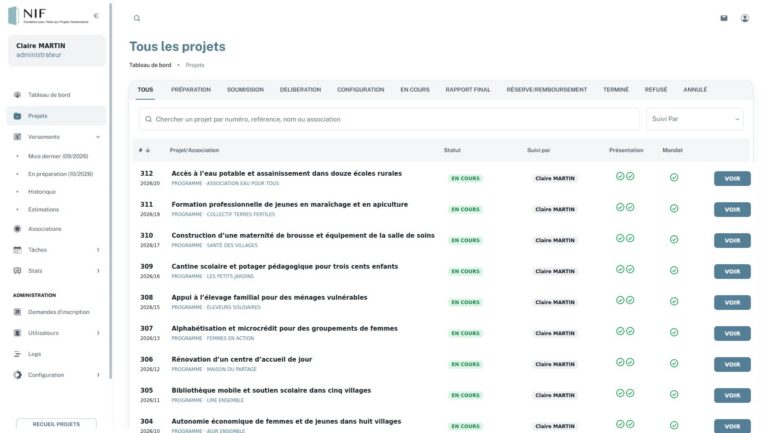Click project title Rénovation d'un centre d'accueil de jour
The width and height of the screenshot is (768, 433).
click(x=241, y=360)
